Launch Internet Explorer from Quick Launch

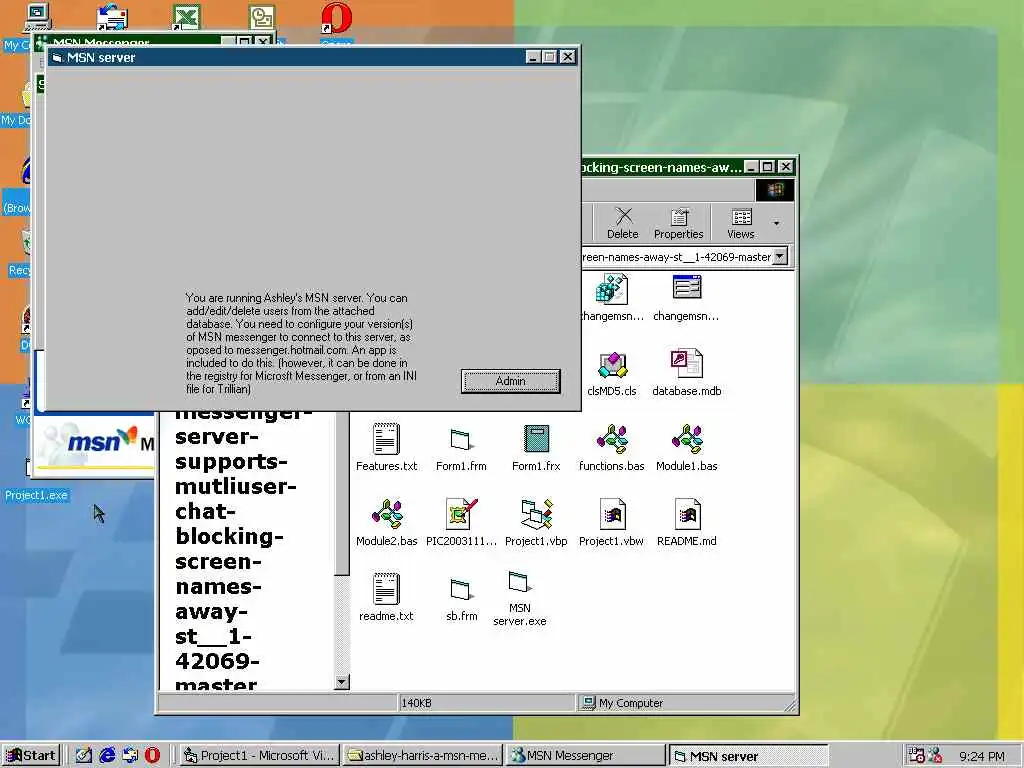pos(107,755)
